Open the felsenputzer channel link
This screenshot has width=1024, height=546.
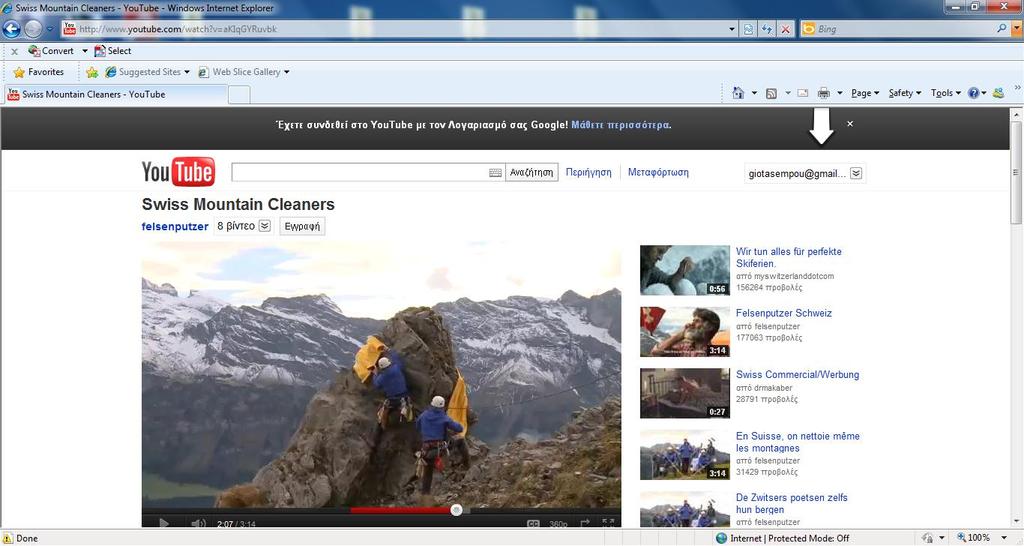(175, 227)
